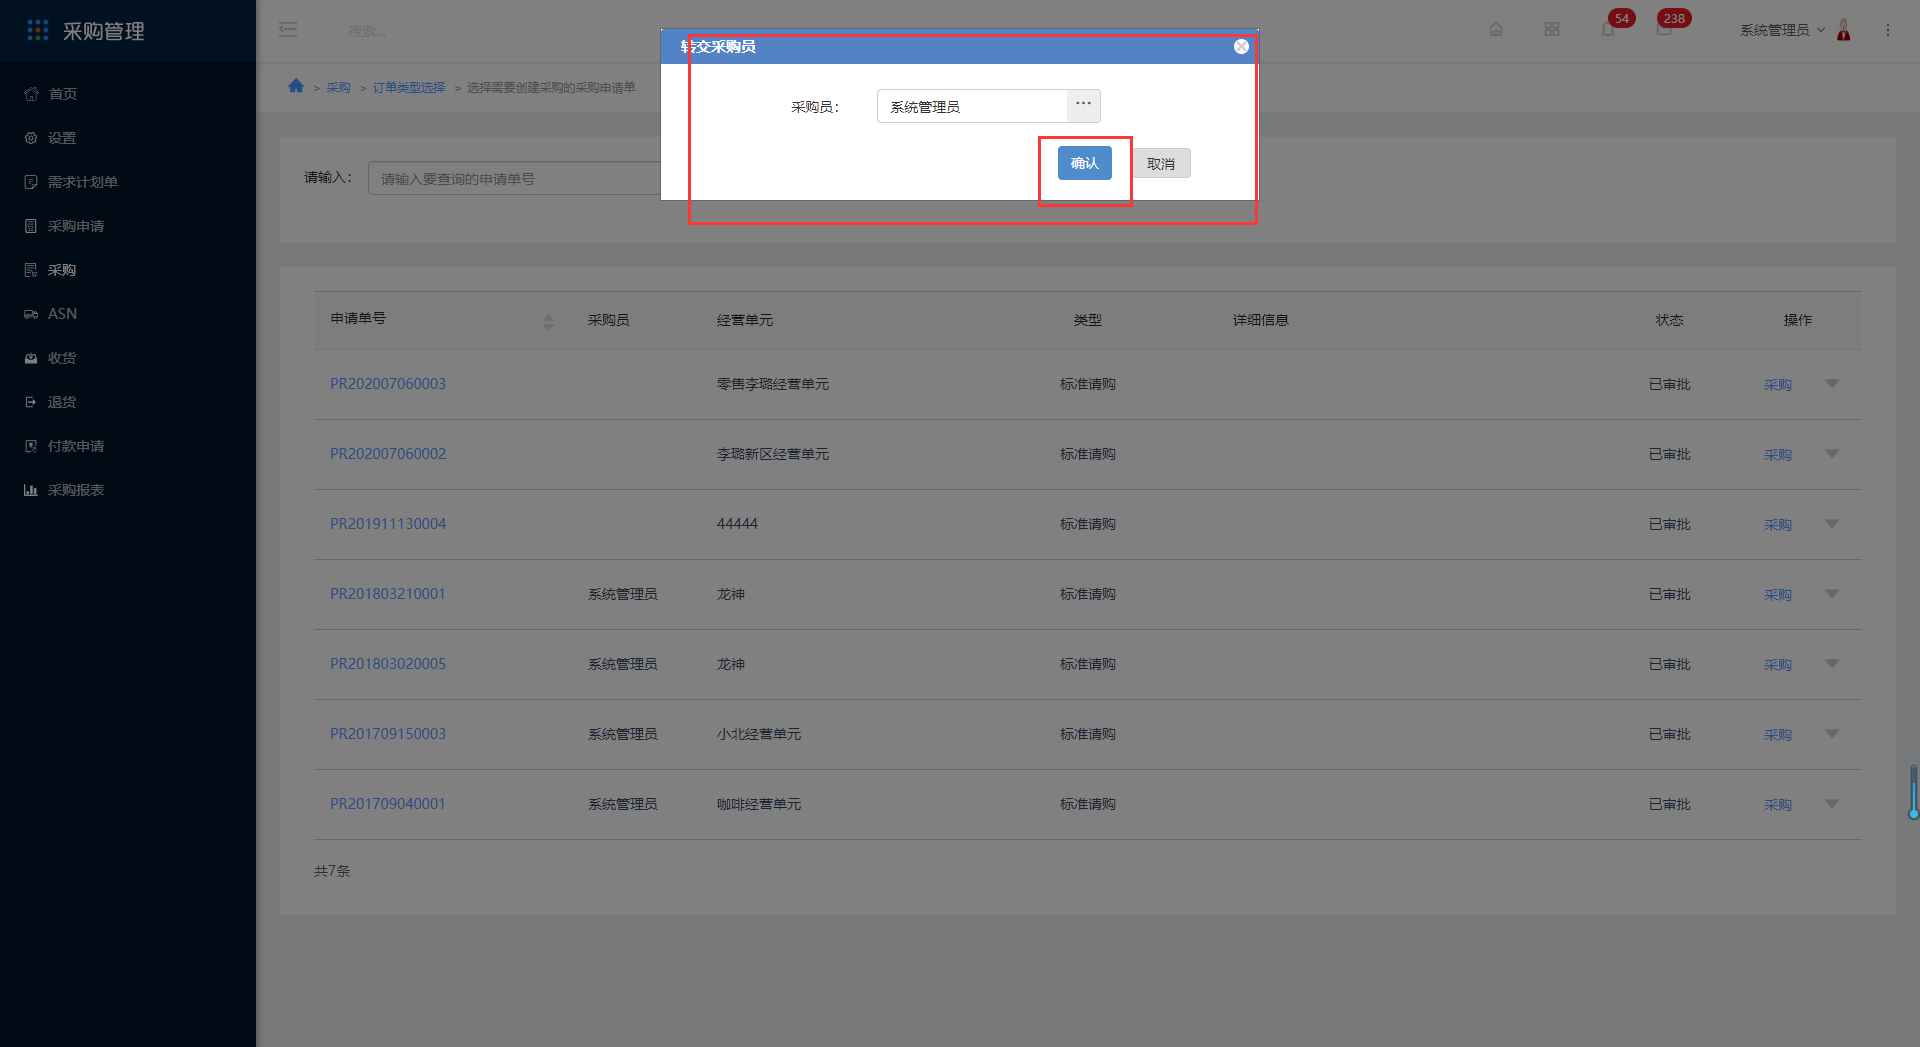Click 采购 action for PR201709150003

1777,735
